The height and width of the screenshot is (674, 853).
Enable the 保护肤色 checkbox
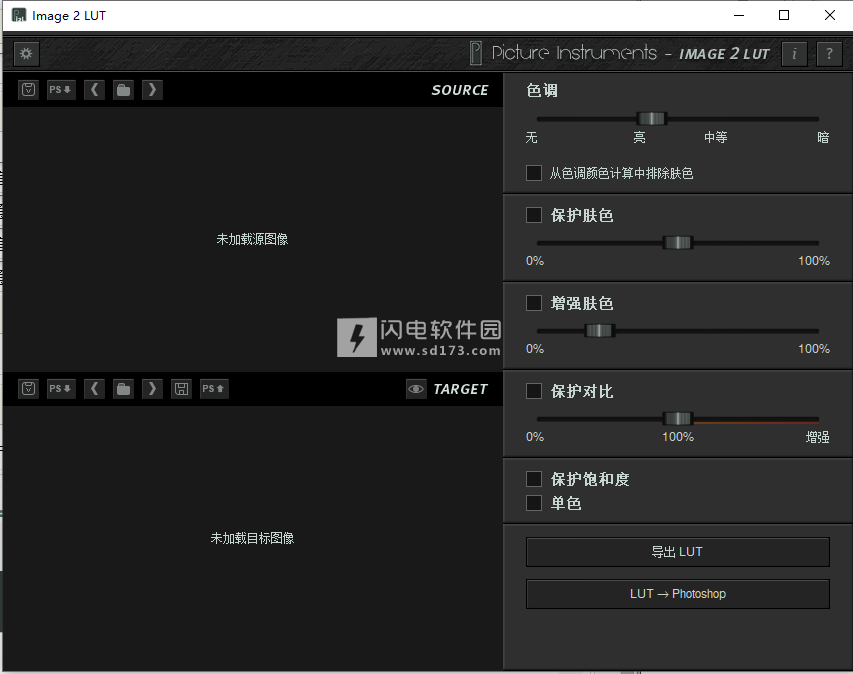tap(534, 215)
